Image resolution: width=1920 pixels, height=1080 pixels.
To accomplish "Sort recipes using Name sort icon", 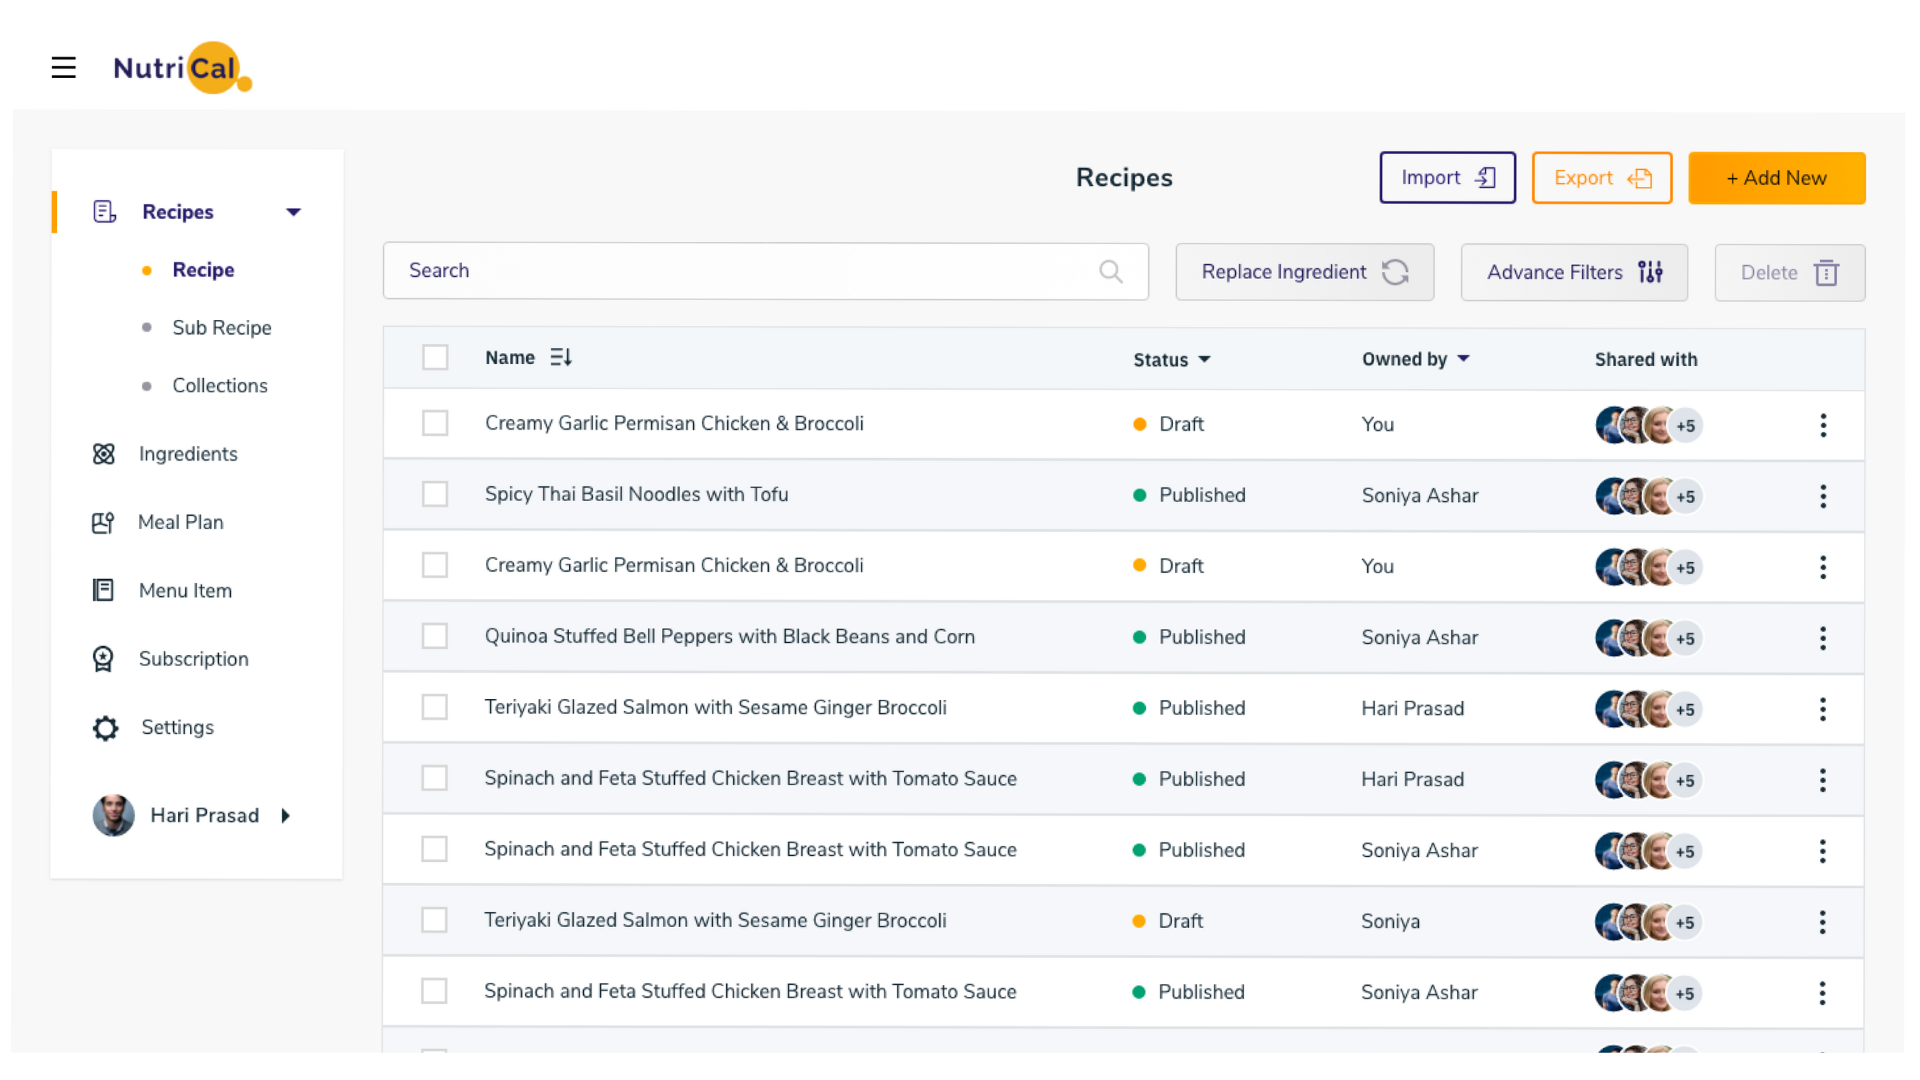I will click(561, 357).
